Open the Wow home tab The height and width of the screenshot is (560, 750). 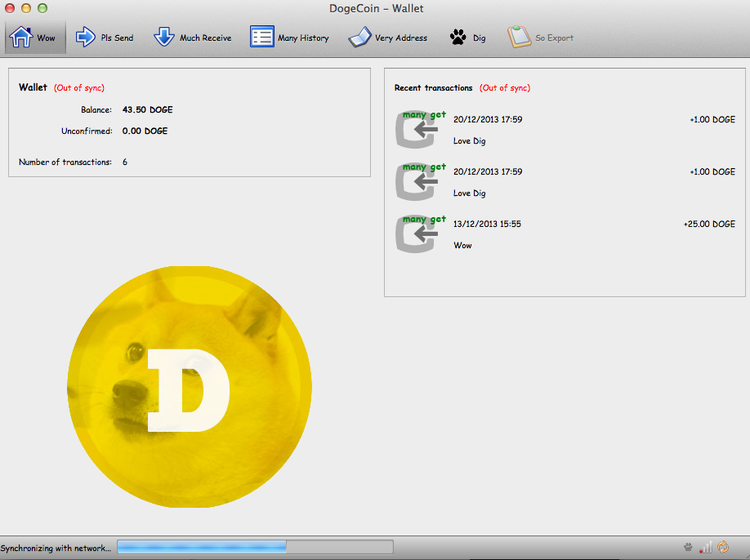point(35,37)
